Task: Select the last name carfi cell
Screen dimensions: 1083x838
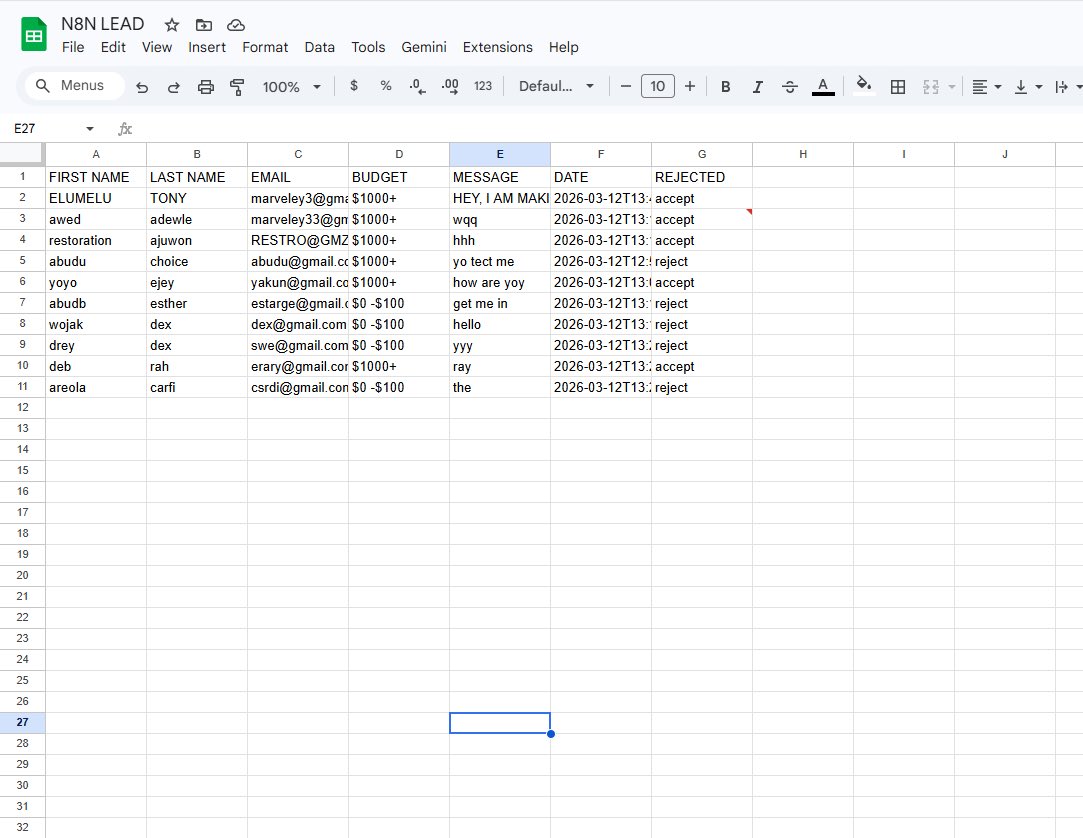Action: click(197, 387)
